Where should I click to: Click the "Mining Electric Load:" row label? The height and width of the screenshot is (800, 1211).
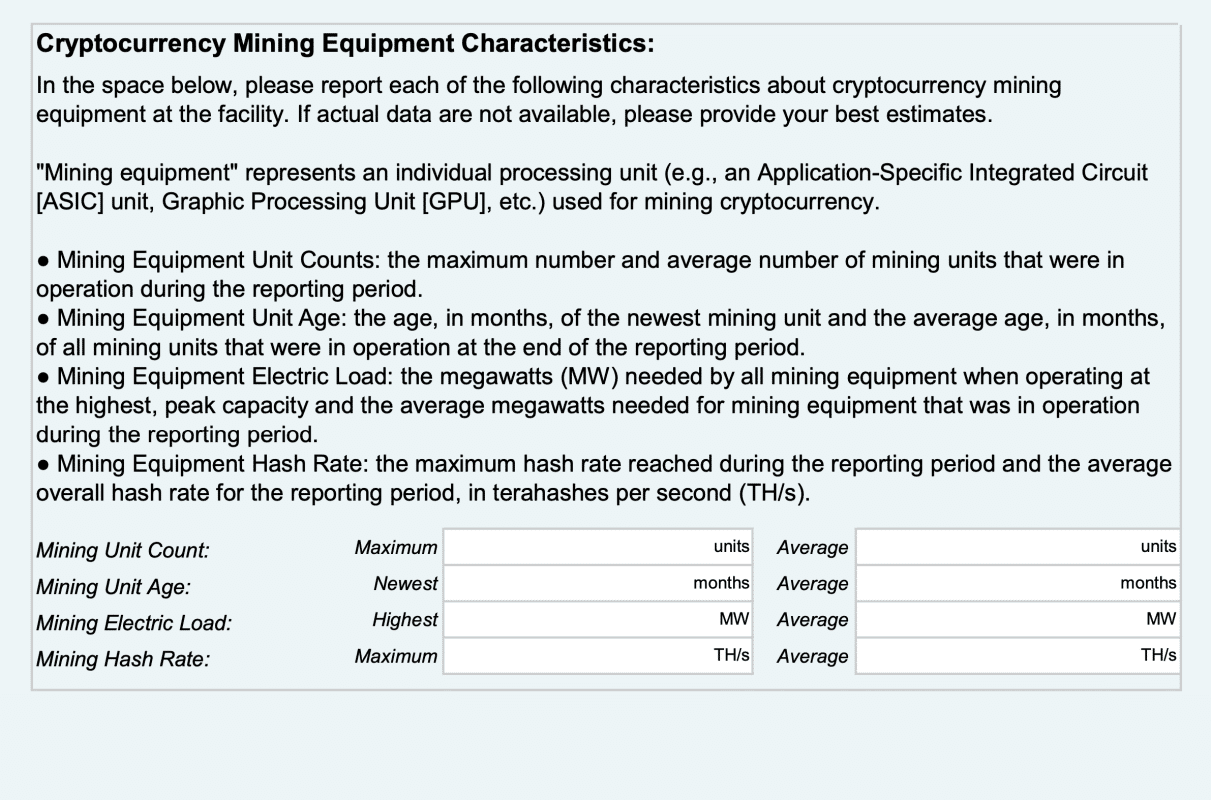pos(134,624)
